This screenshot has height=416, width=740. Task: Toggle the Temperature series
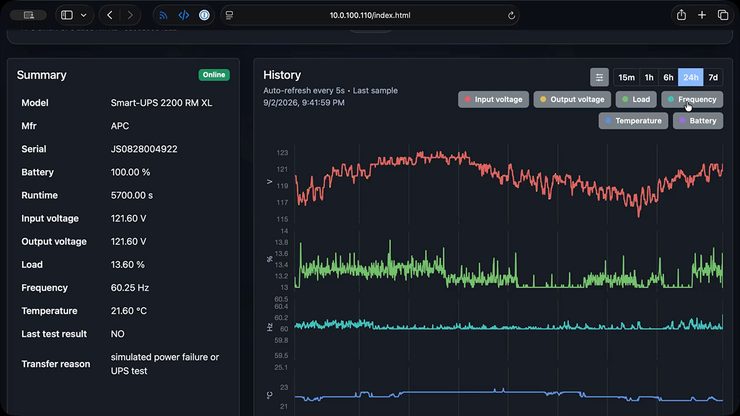click(633, 121)
